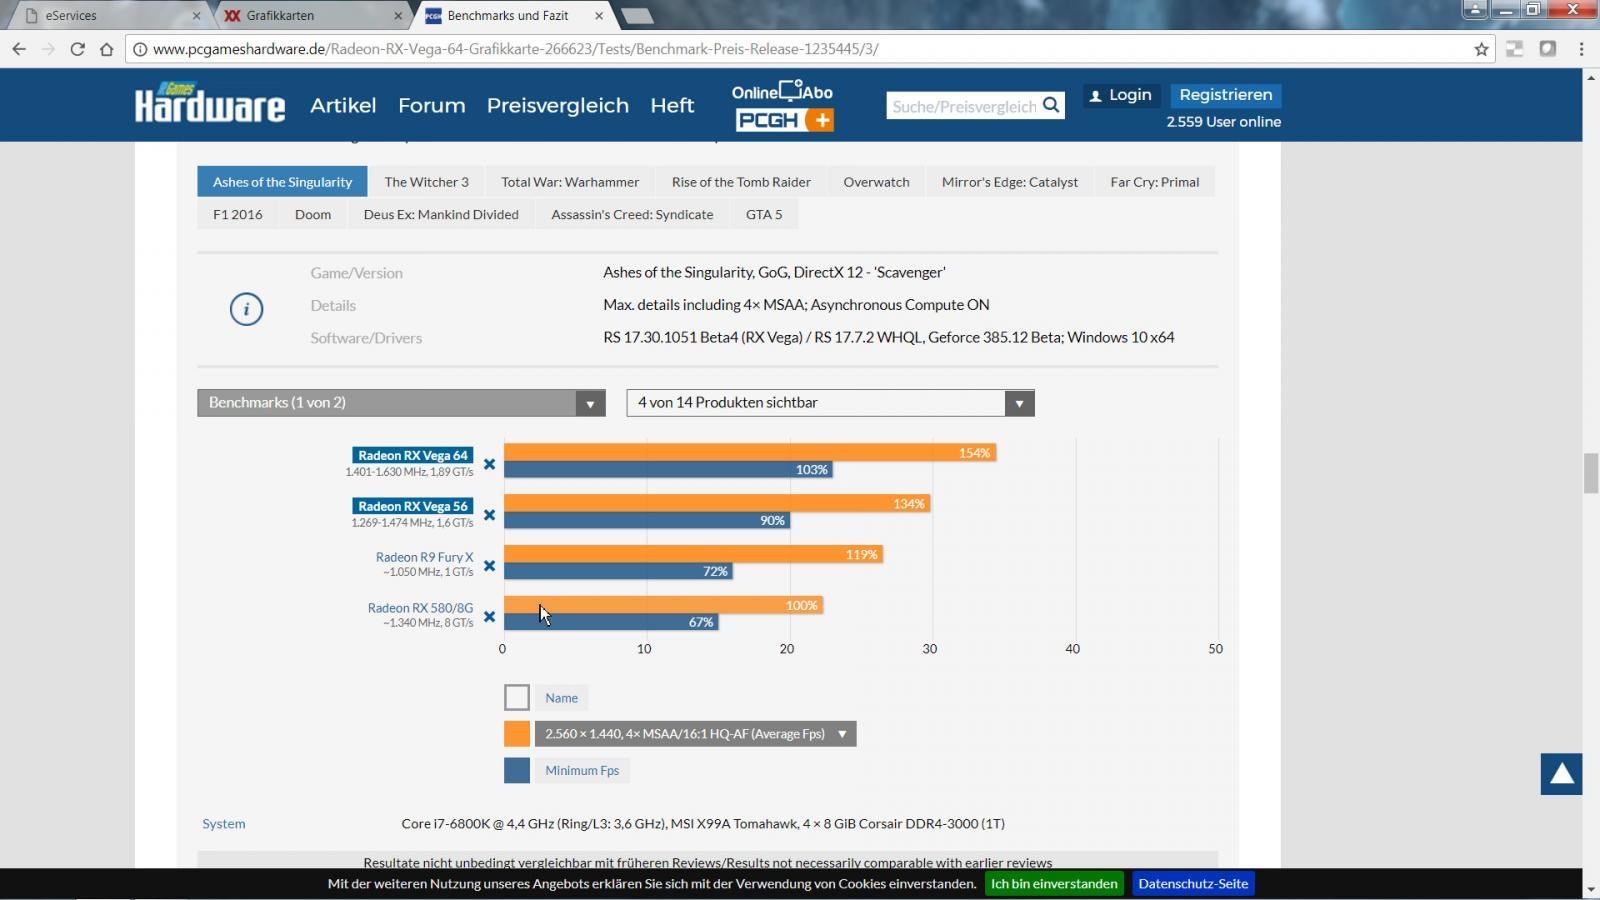Select the Ashes of the Singularity tab
This screenshot has width=1600, height=900.
[282, 182]
